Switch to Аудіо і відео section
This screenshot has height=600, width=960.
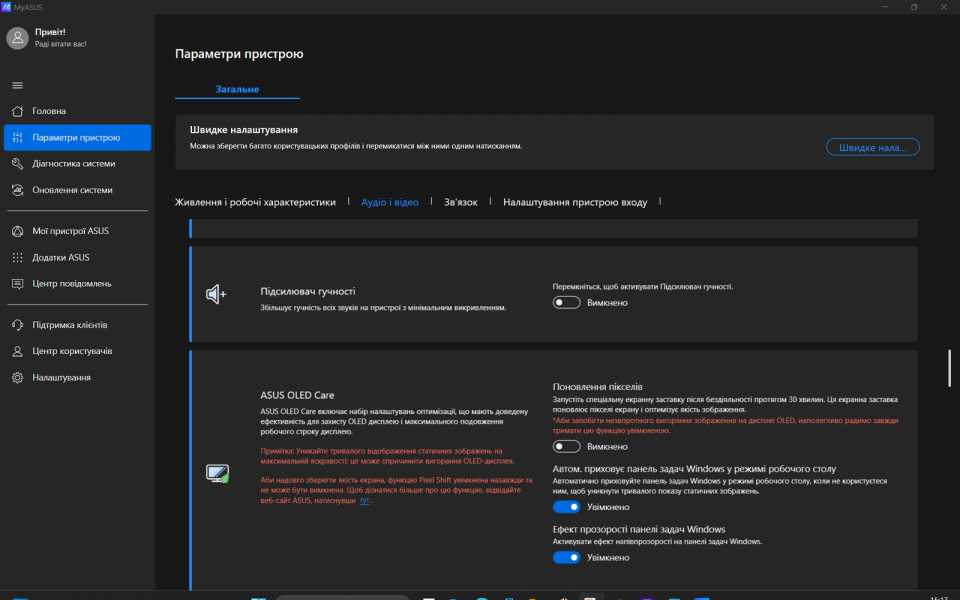pos(390,202)
